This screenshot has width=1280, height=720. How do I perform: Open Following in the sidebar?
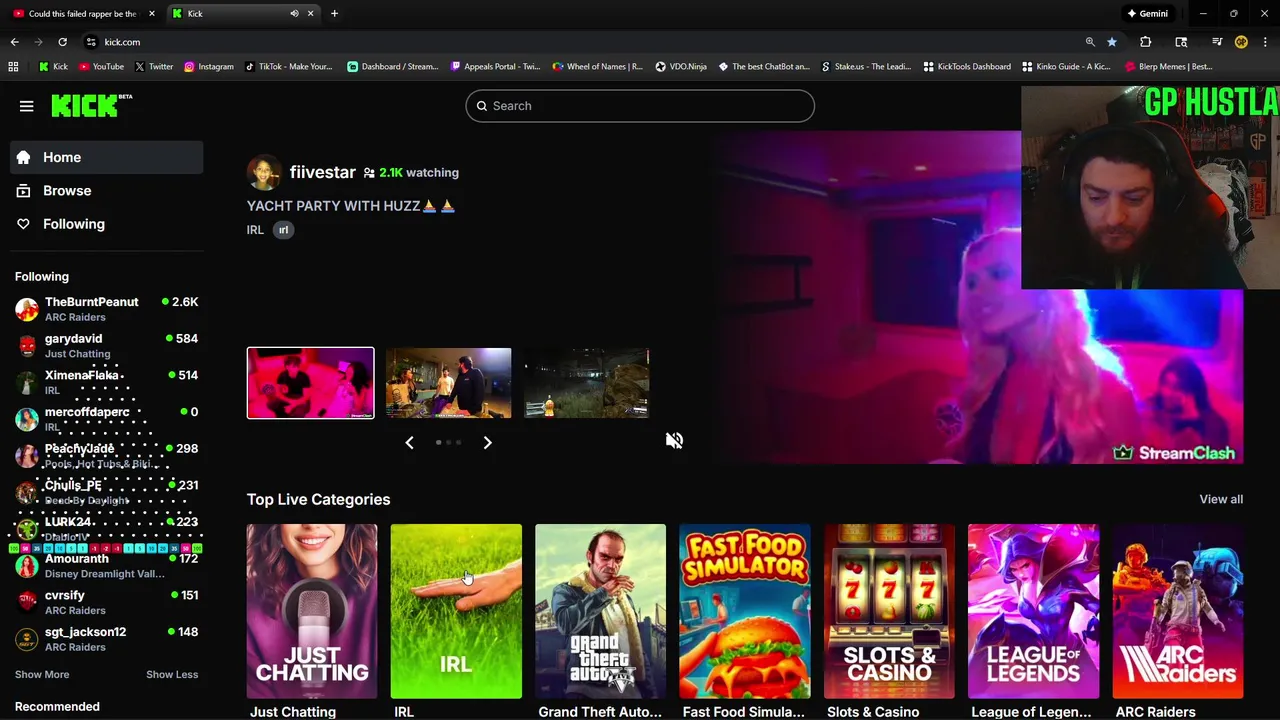tap(107, 224)
